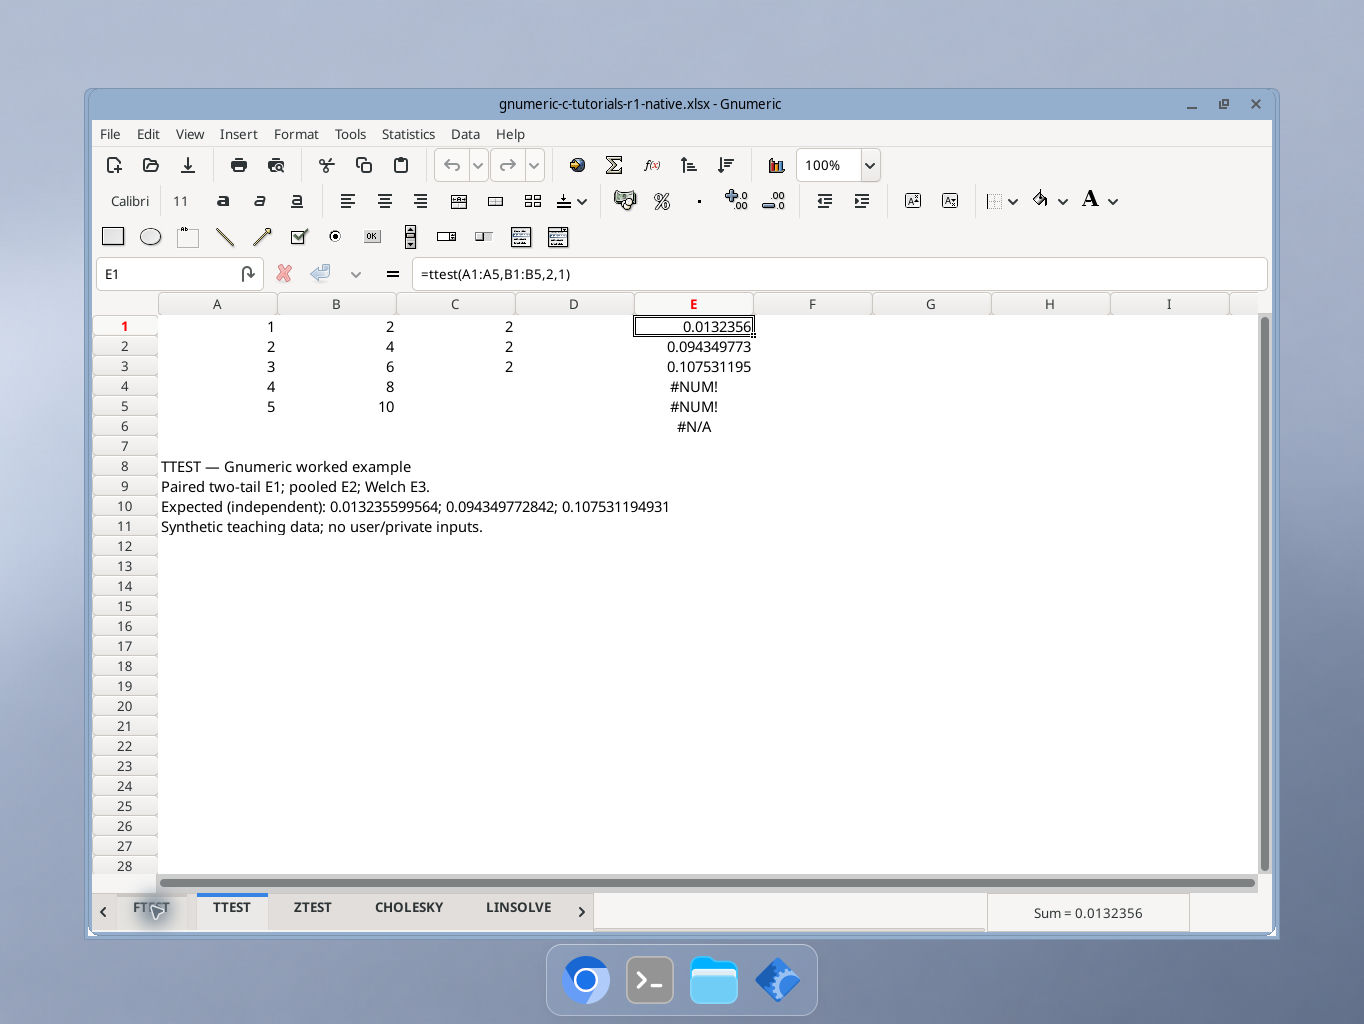Cut the selection with scissors icon
This screenshot has width=1364, height=1024.
tap(327, 165)
